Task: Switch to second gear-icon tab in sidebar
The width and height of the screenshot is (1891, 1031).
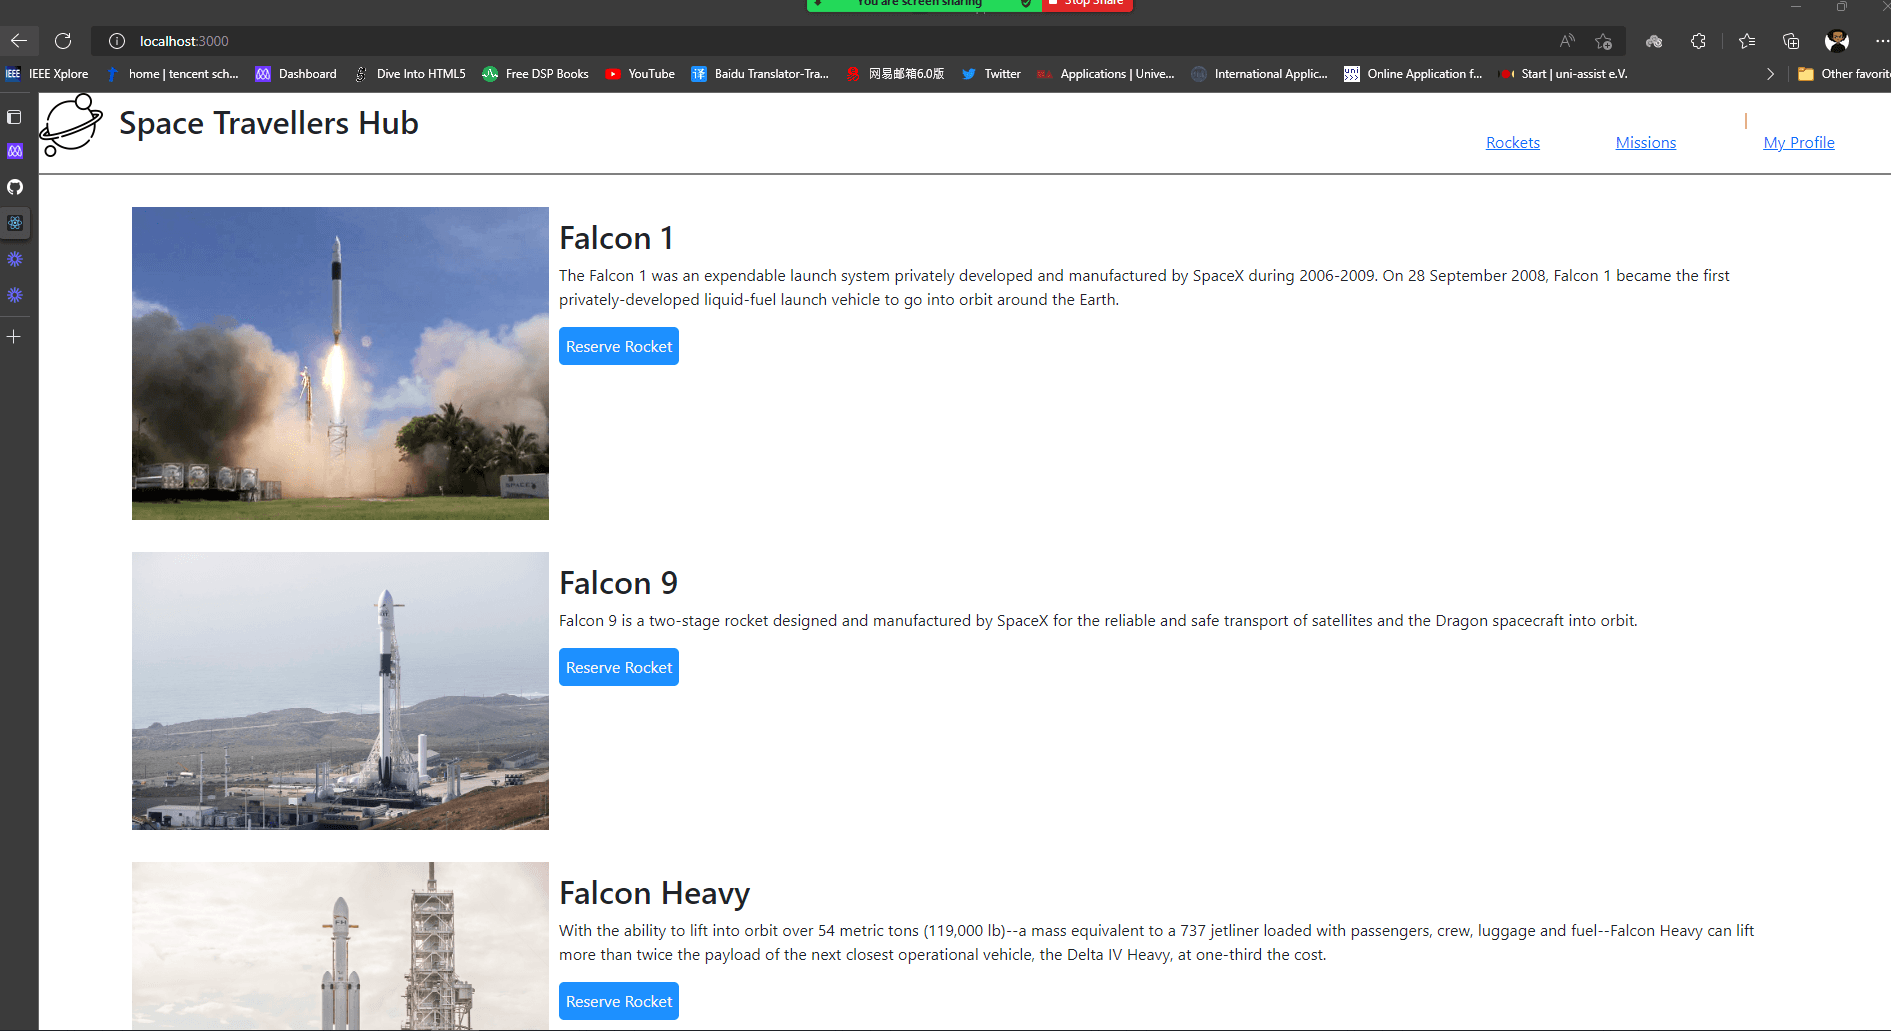Action: pyautogui.click(x=15, y=295)
